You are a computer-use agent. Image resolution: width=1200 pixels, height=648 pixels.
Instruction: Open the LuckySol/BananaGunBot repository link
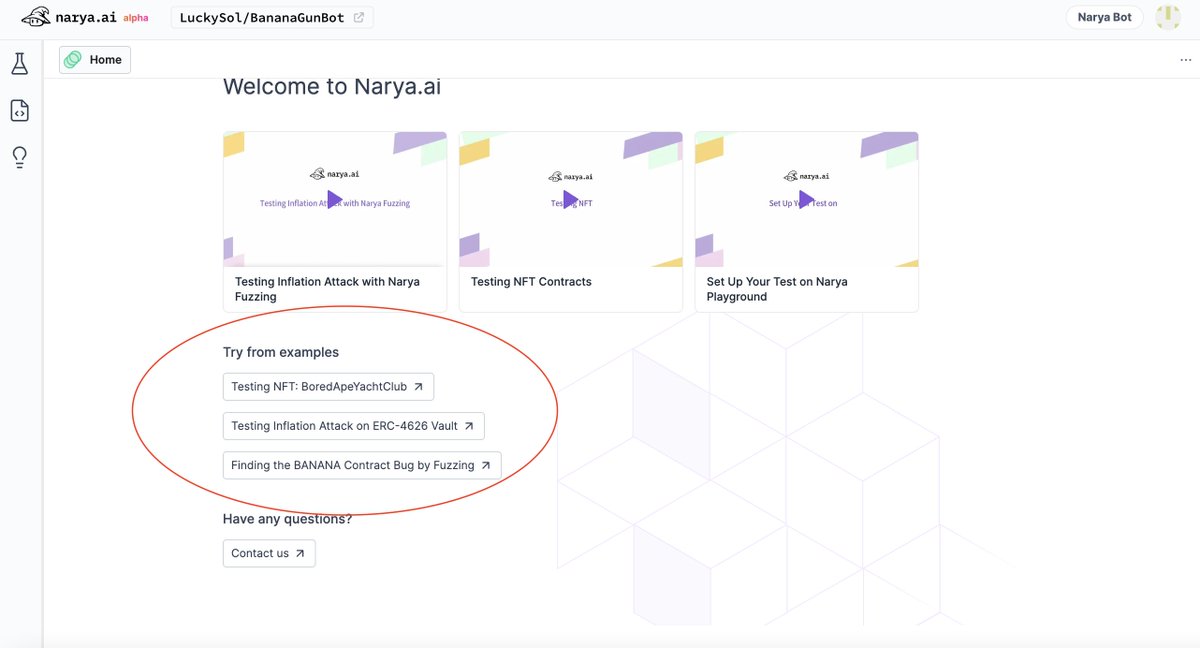point(272,17)
